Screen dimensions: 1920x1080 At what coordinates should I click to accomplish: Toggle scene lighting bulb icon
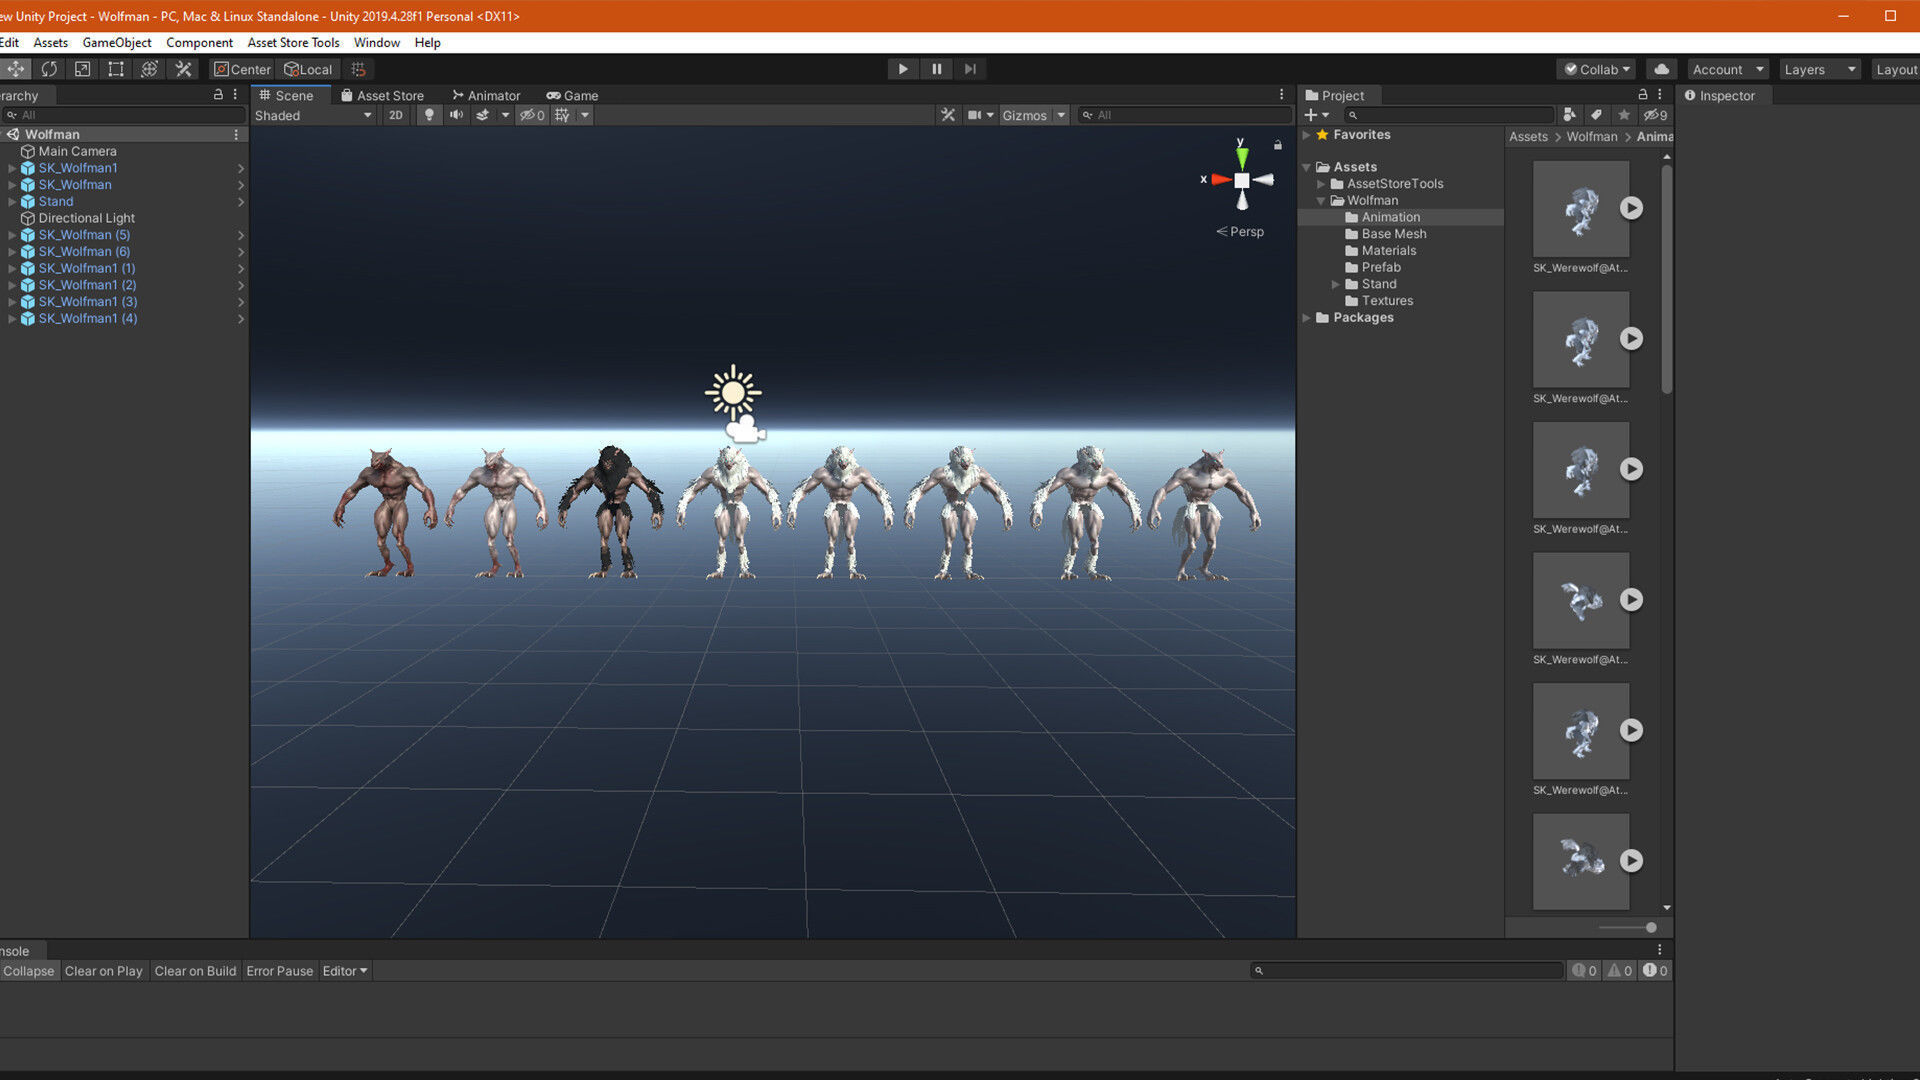click(x=429, y=115)
